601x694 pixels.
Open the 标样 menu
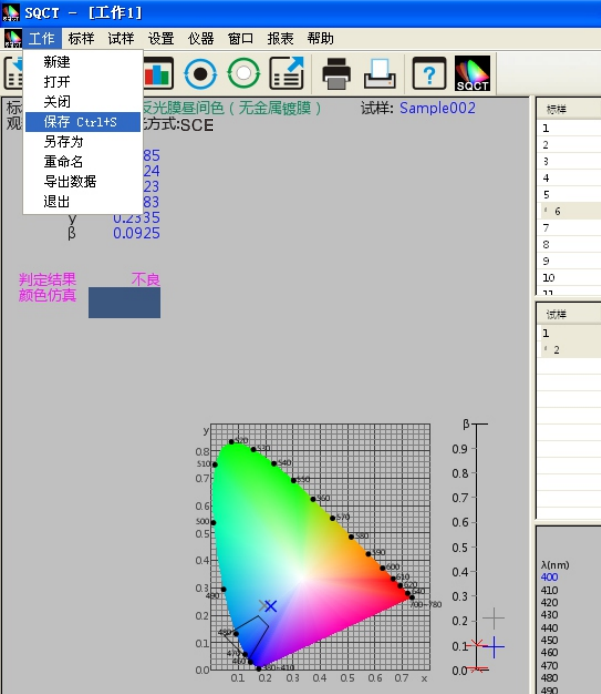point(81,39)
